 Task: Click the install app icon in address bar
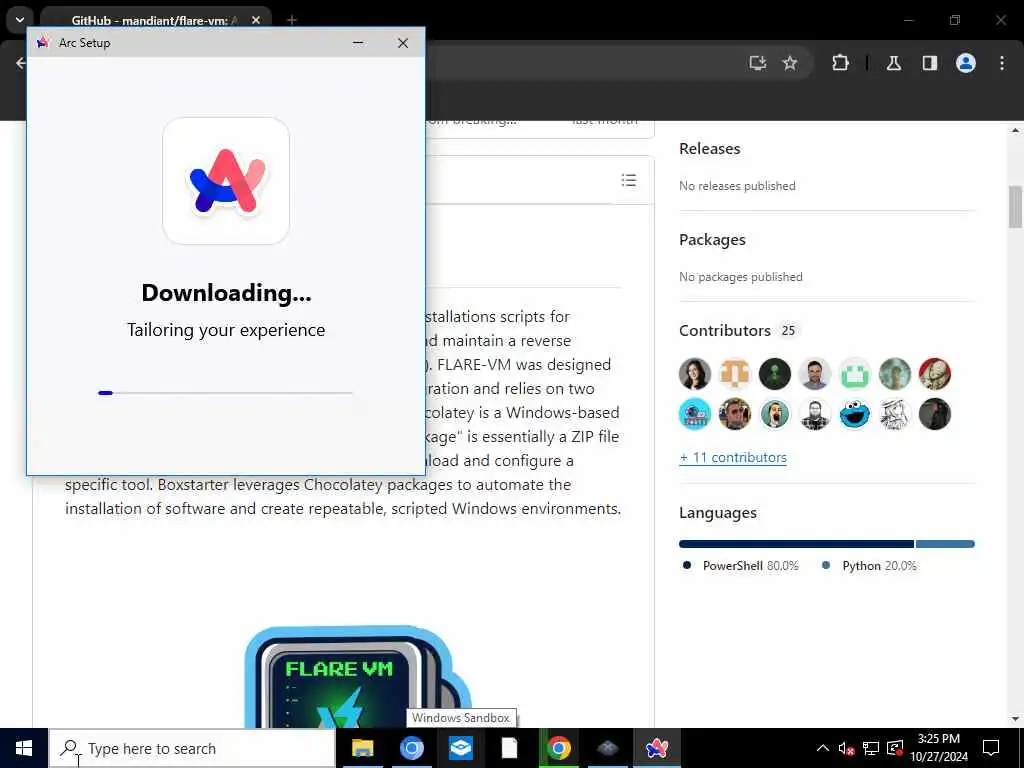pos(757,63)
